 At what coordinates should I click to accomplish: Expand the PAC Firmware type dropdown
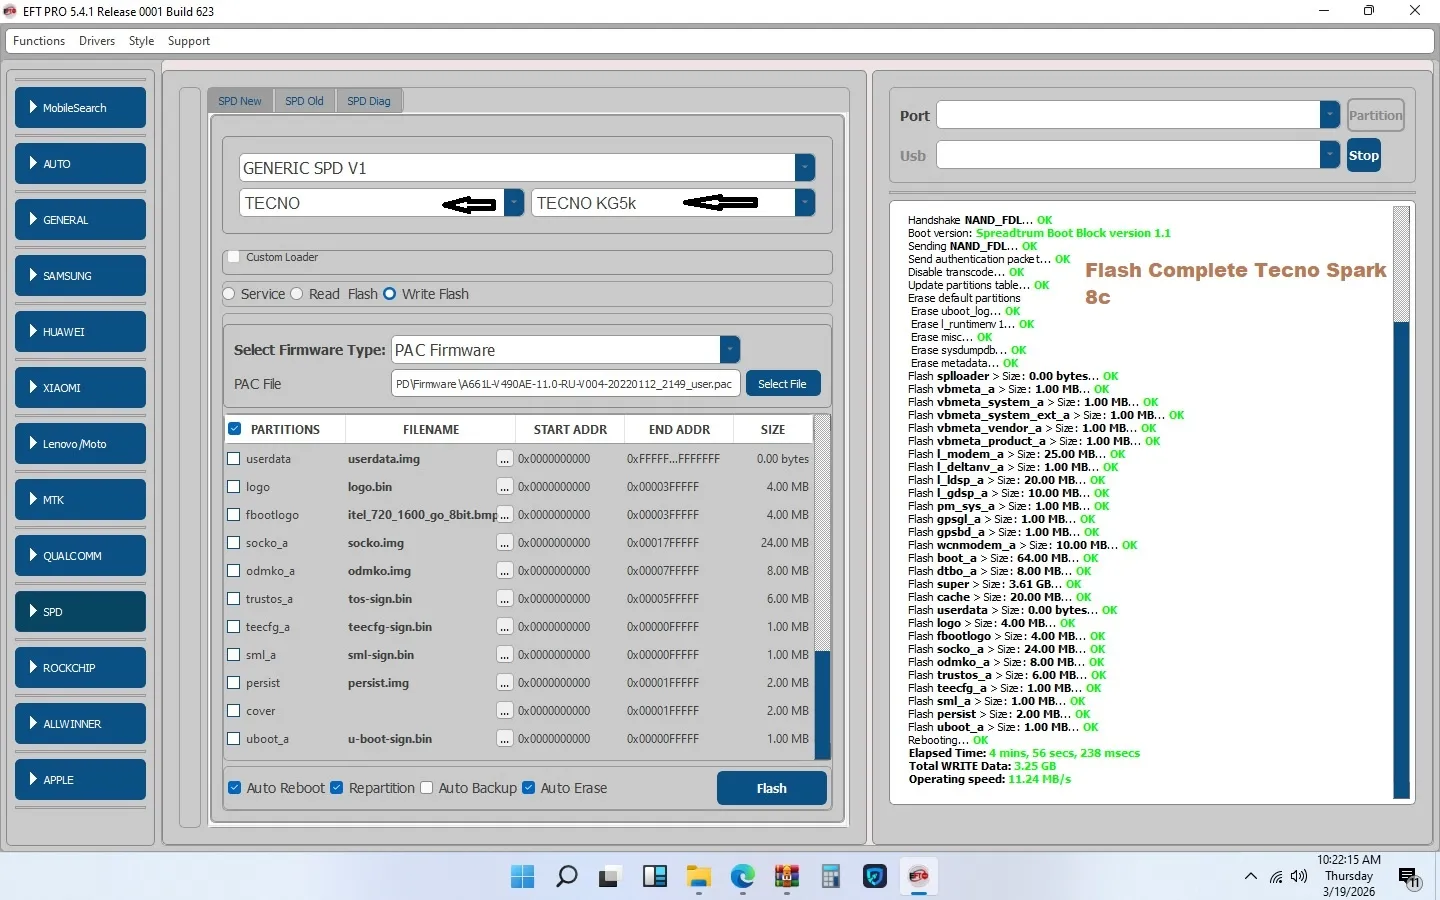[730, 350]
